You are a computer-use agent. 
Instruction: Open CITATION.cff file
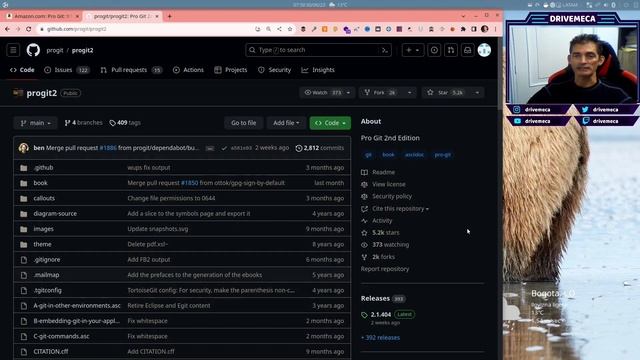51,351
